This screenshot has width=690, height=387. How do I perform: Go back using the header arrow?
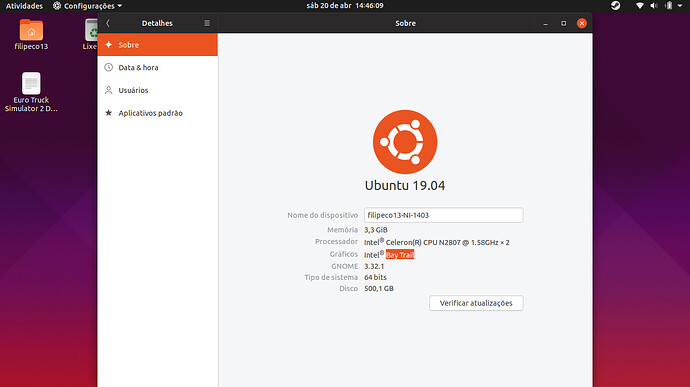click(108, 23)
